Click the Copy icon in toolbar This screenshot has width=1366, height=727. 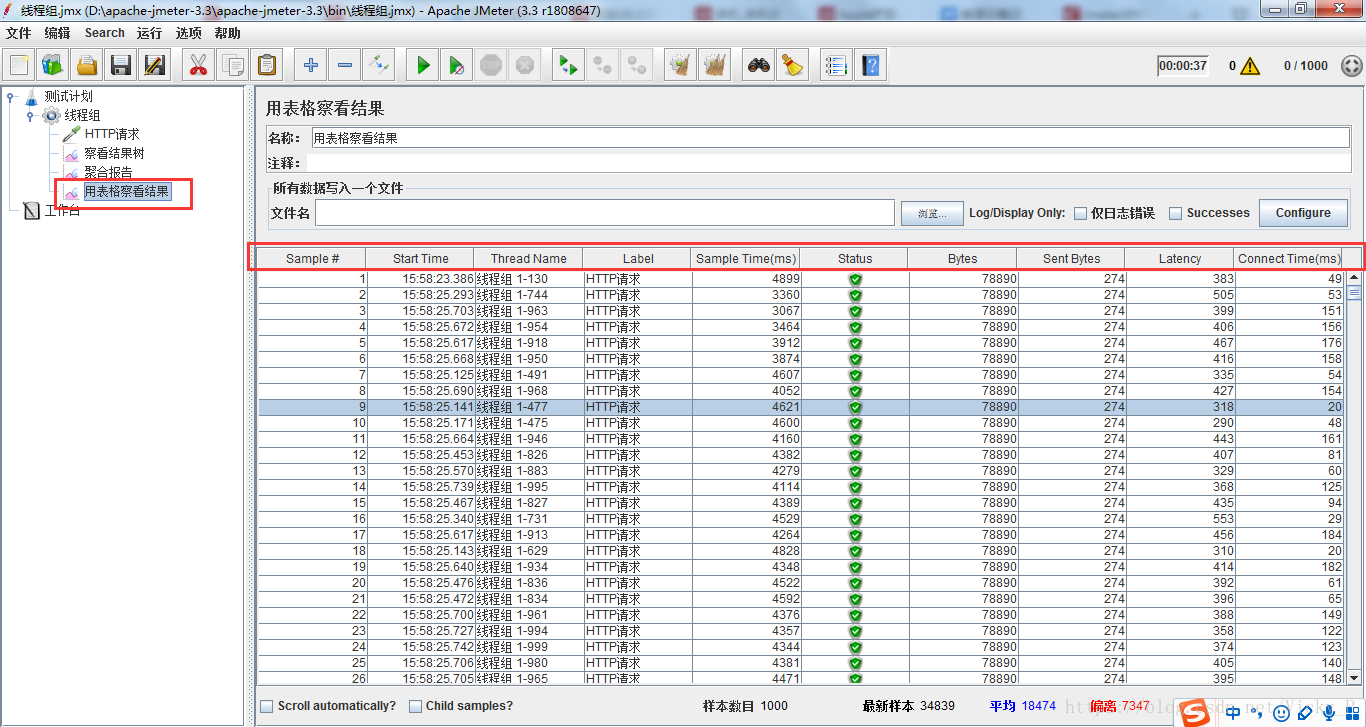coord(232,66)
